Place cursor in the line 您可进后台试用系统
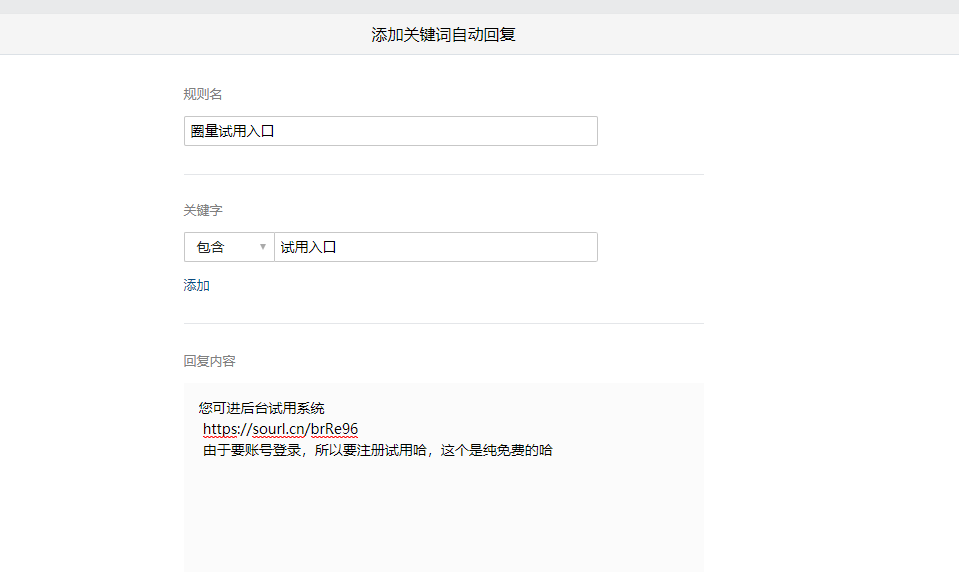 click(262, 408)
